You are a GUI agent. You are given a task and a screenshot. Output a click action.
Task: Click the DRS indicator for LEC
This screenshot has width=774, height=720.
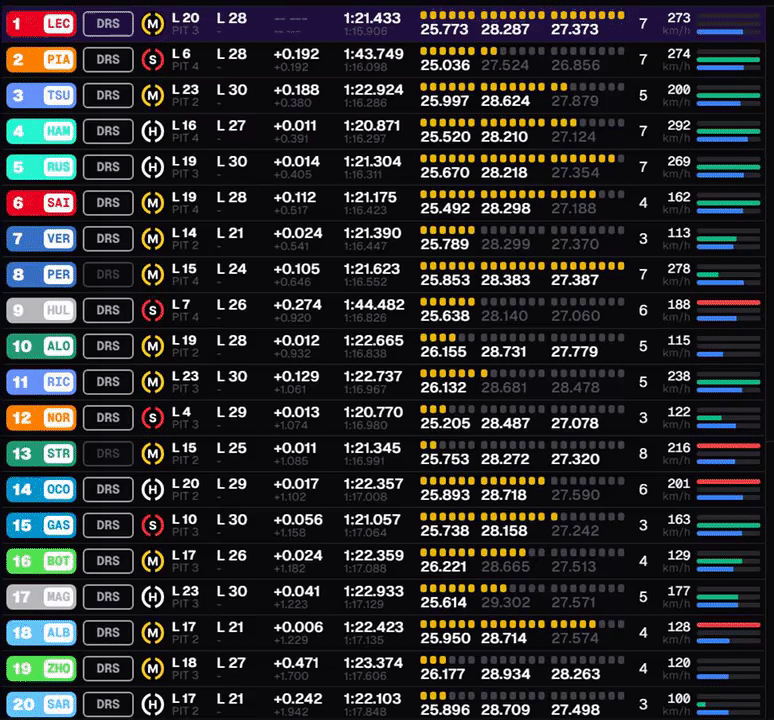coord(108,24)
